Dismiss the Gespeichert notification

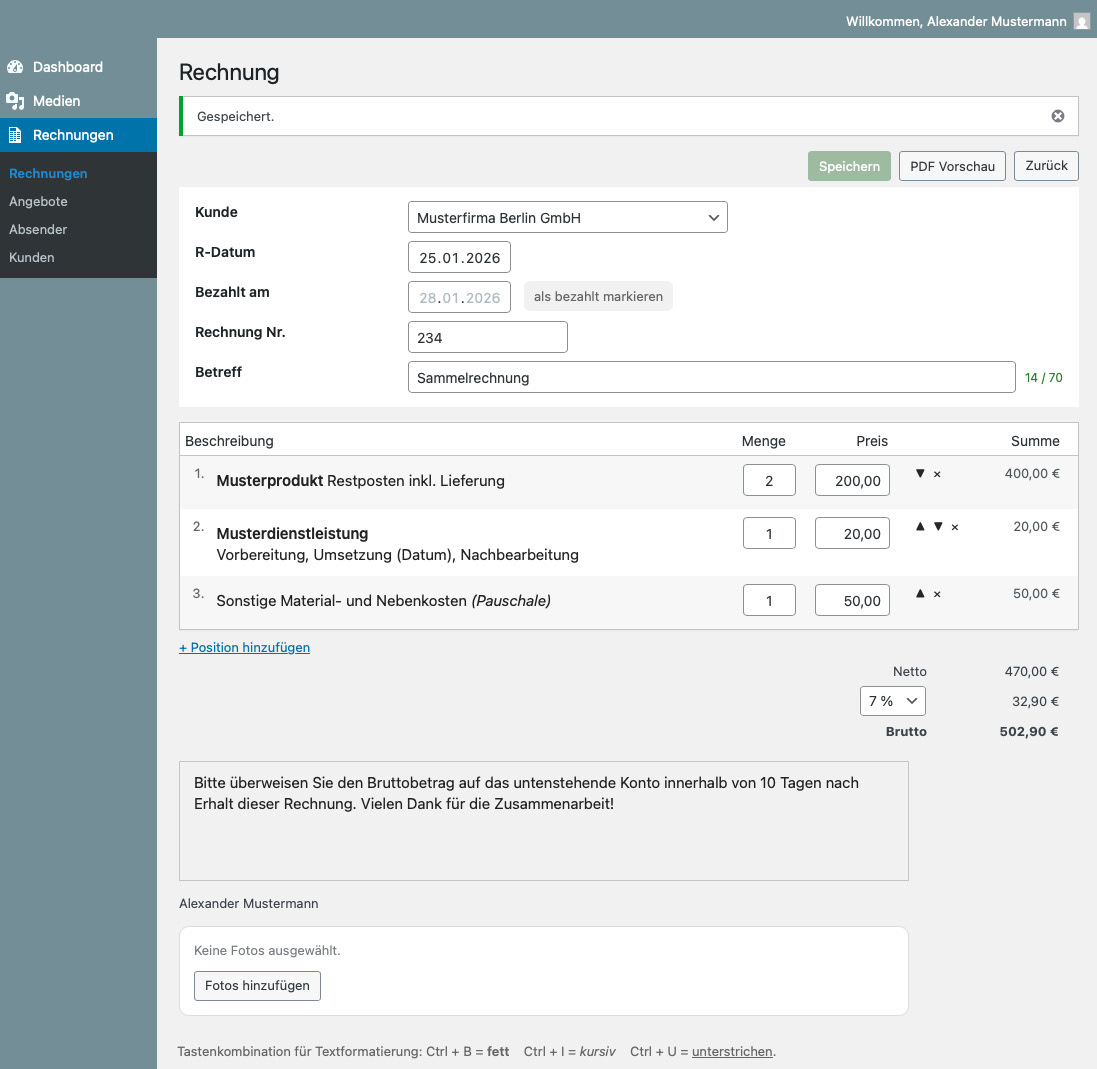[1057, 116]
